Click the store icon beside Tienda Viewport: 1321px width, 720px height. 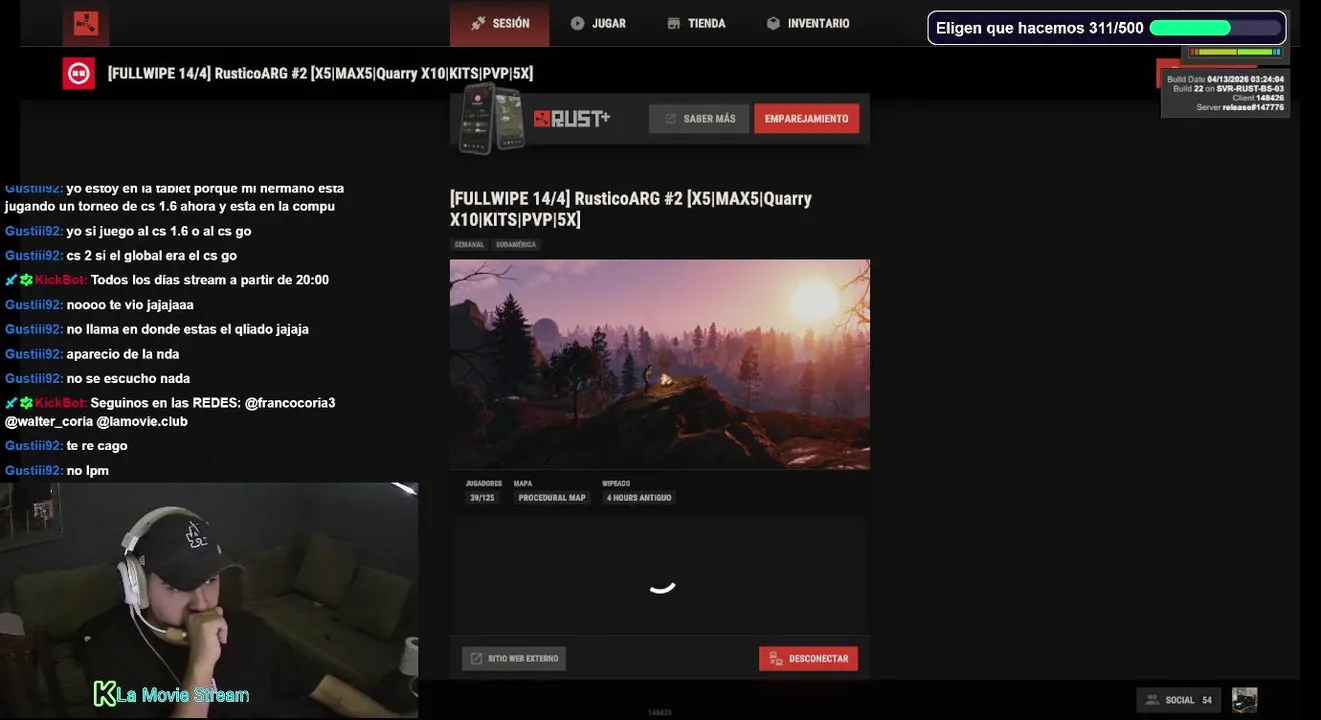tap(674, 23)
